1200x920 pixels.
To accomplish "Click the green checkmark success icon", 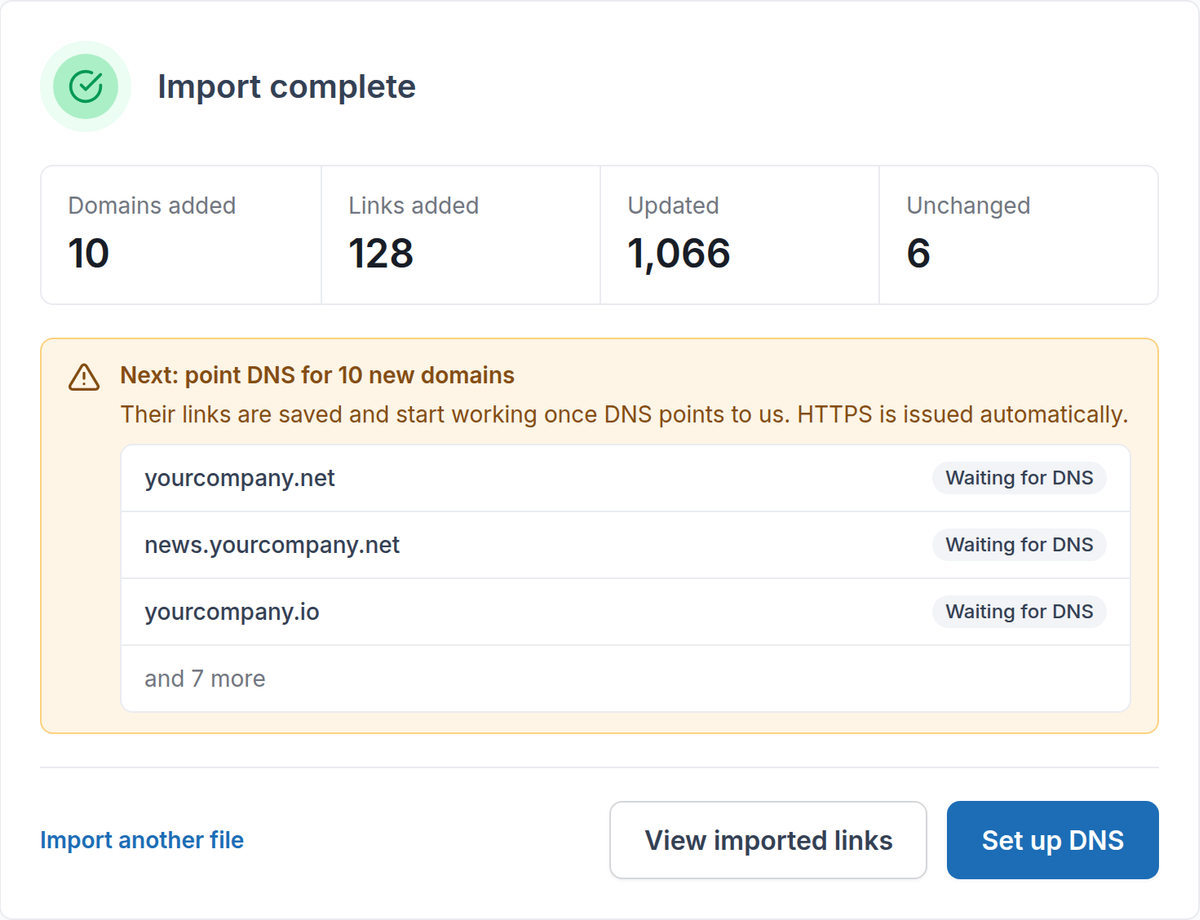I will pyautogui.click(x=86, y=86).
